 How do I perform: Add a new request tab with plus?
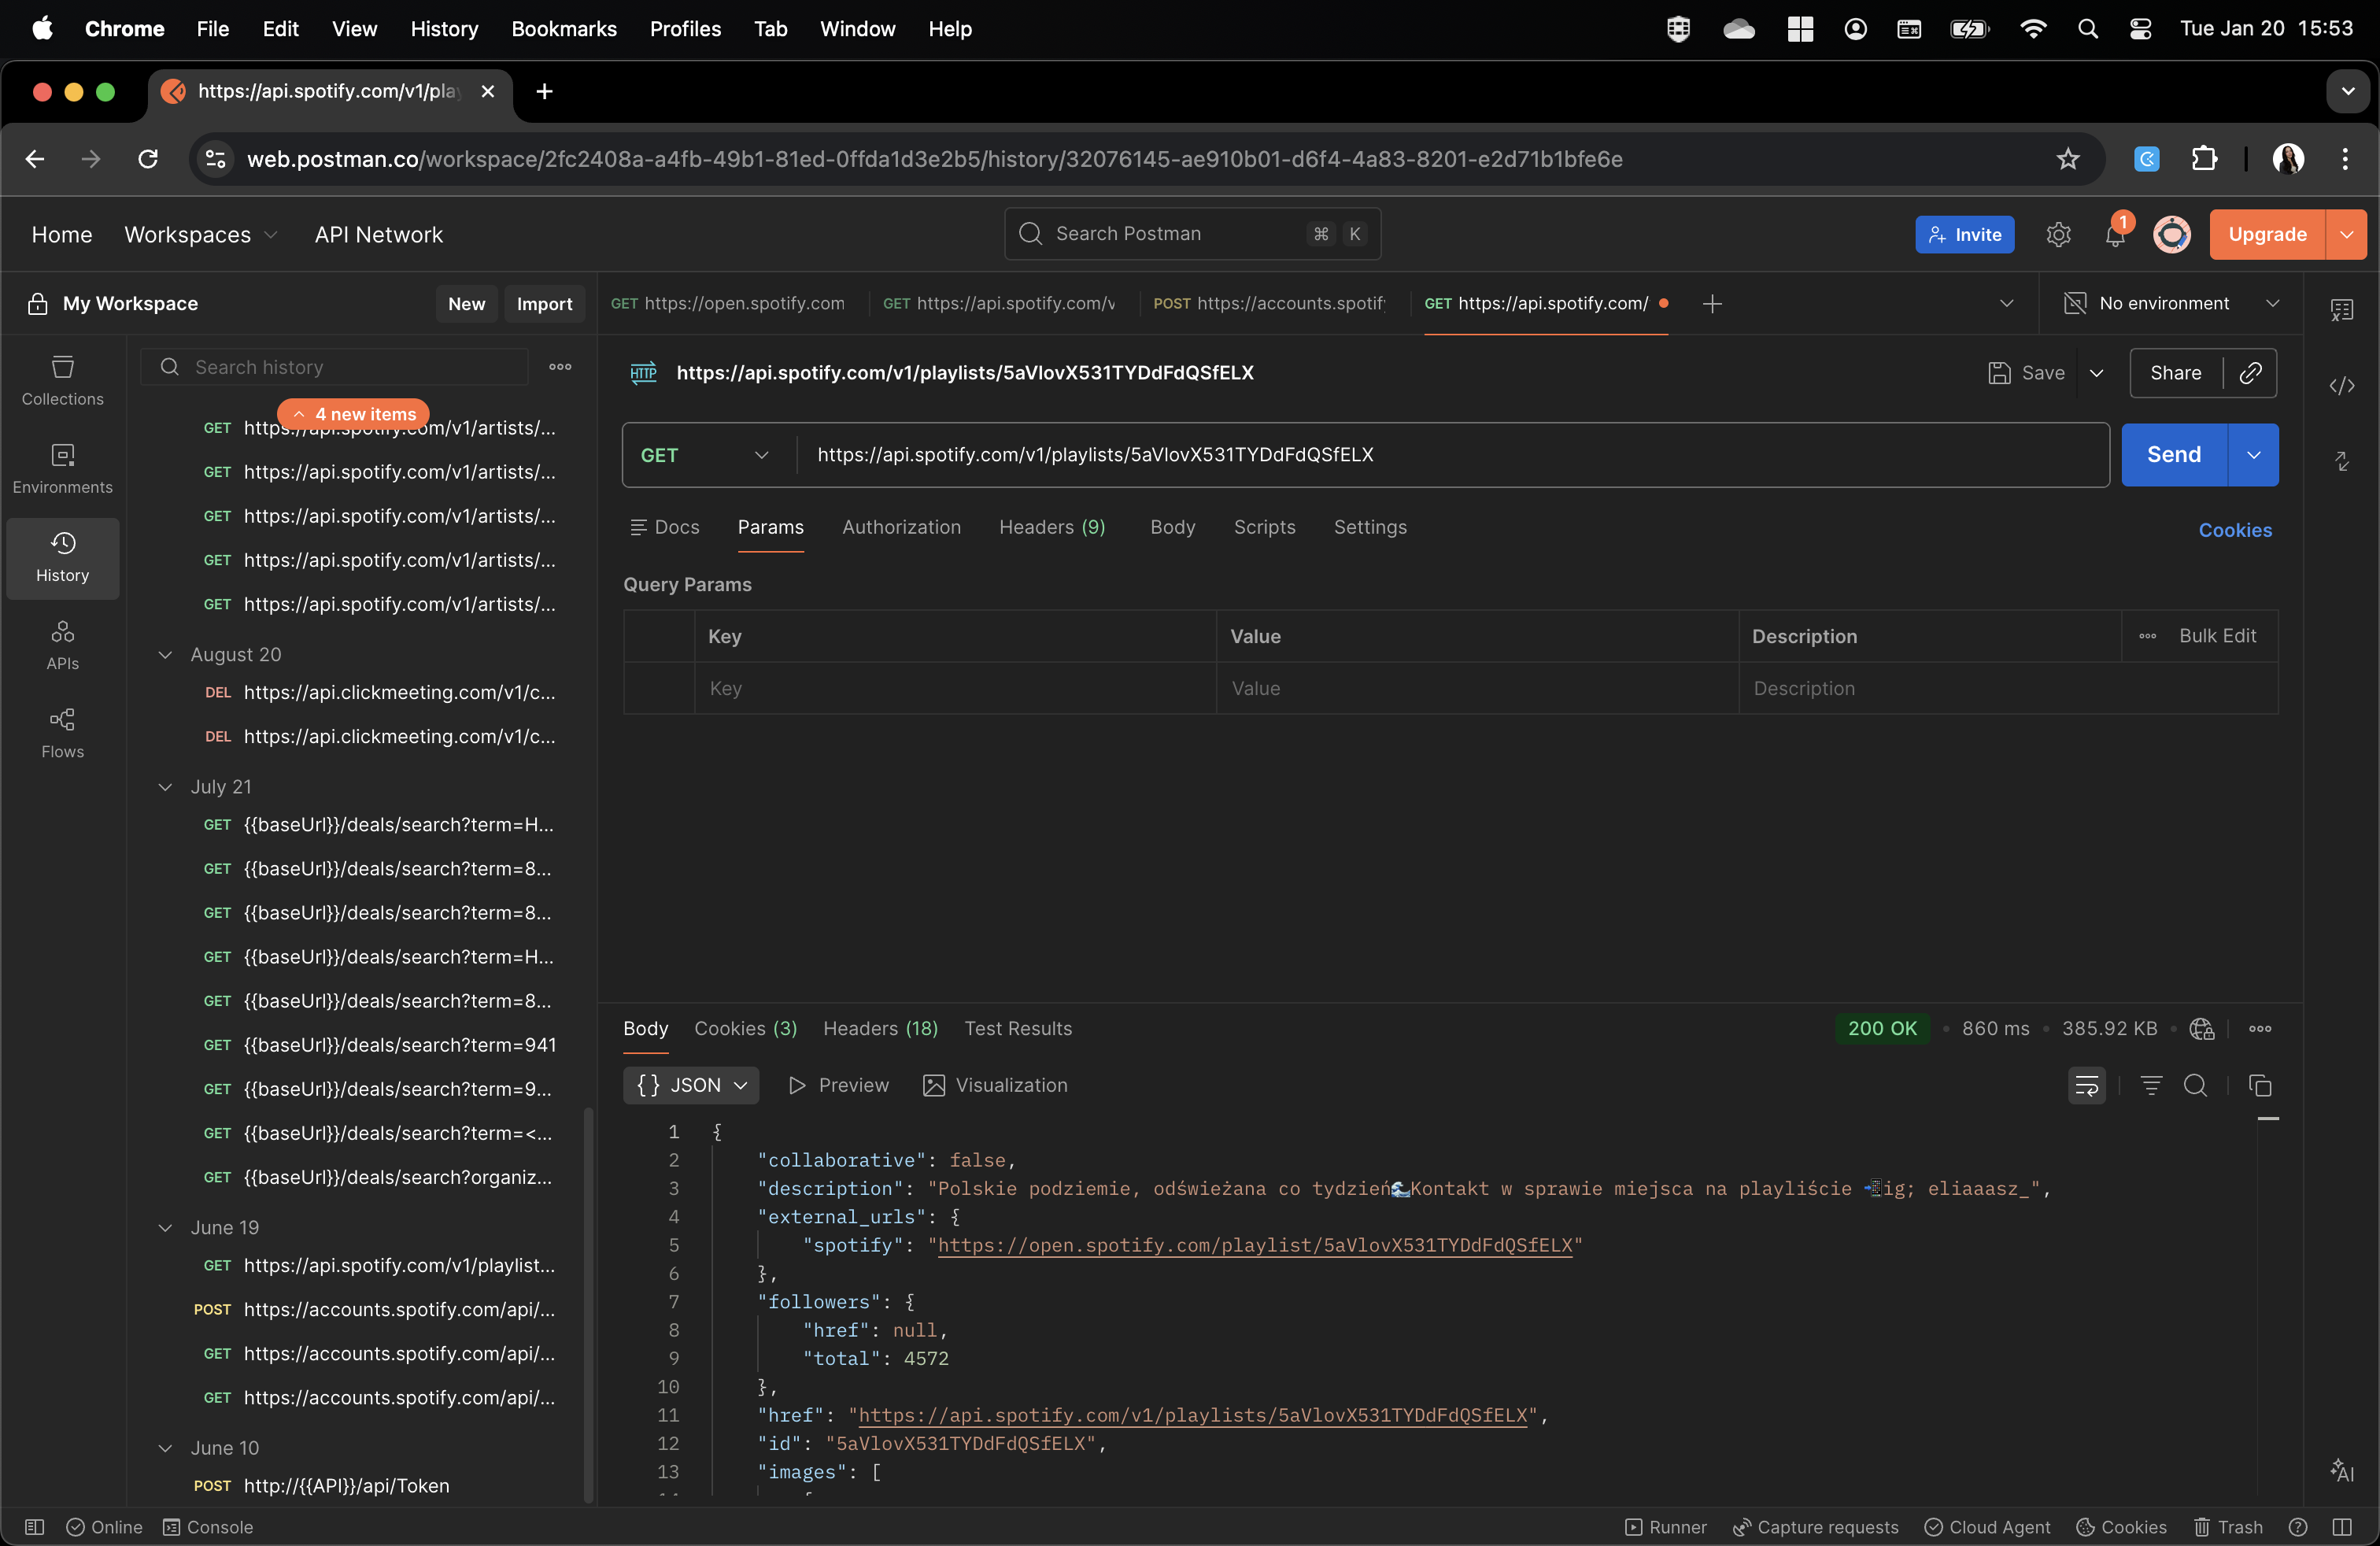coord(1711,303)
